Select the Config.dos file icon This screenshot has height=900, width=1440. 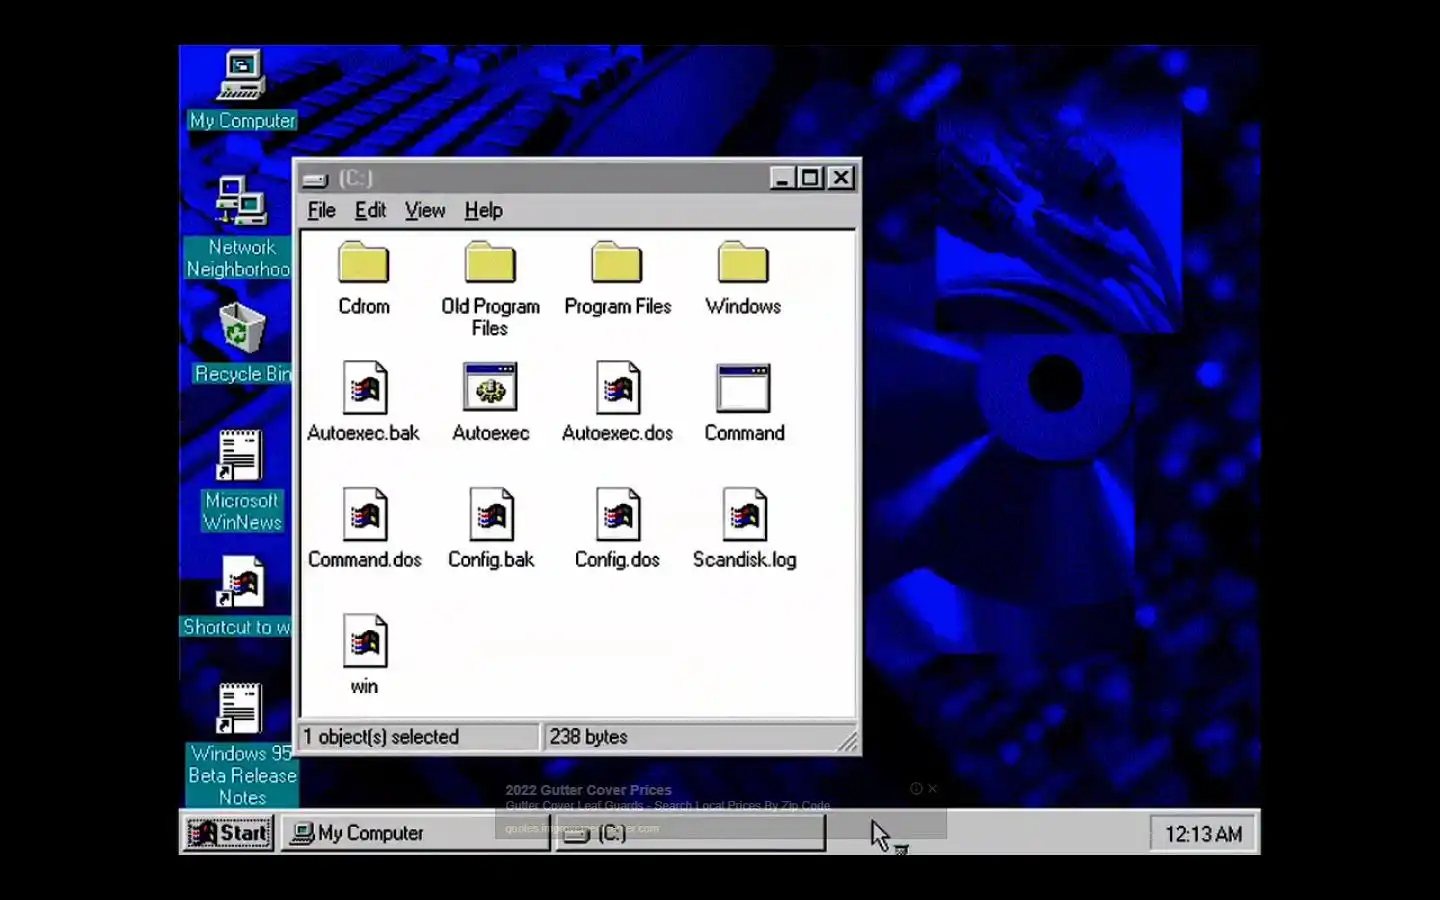coord(618,514)
